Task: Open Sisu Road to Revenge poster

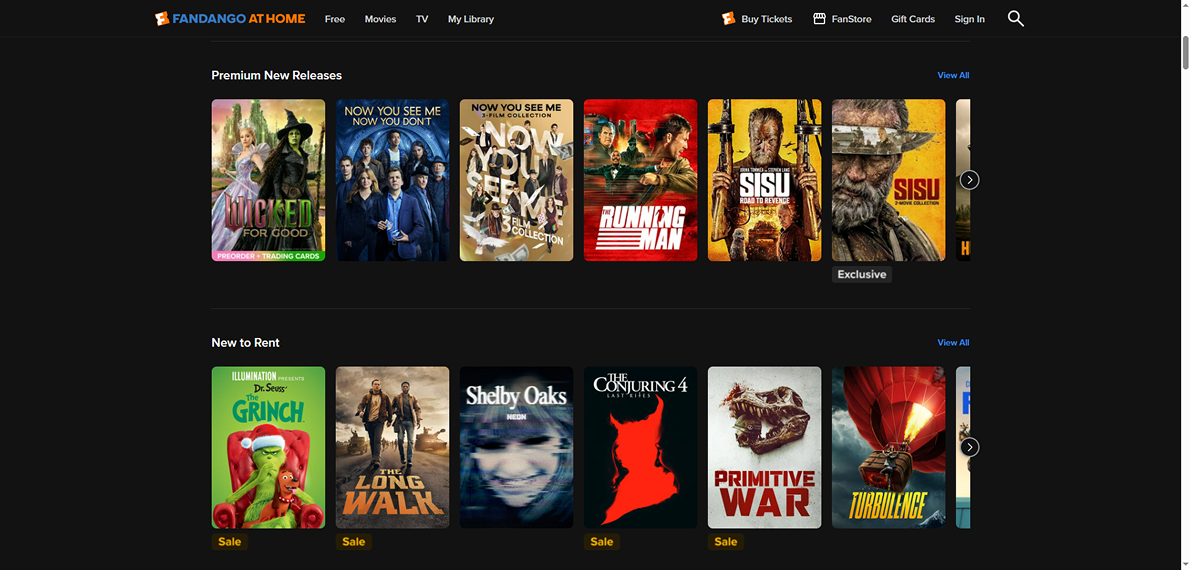Action: pos(764,180)
